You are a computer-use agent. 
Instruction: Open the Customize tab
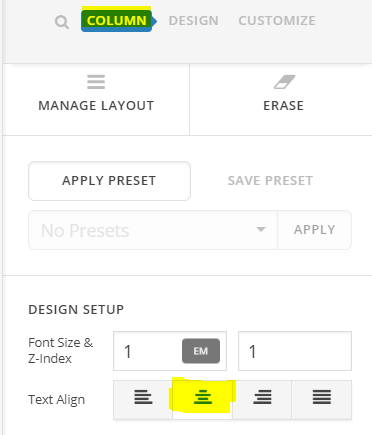point(277,21)
